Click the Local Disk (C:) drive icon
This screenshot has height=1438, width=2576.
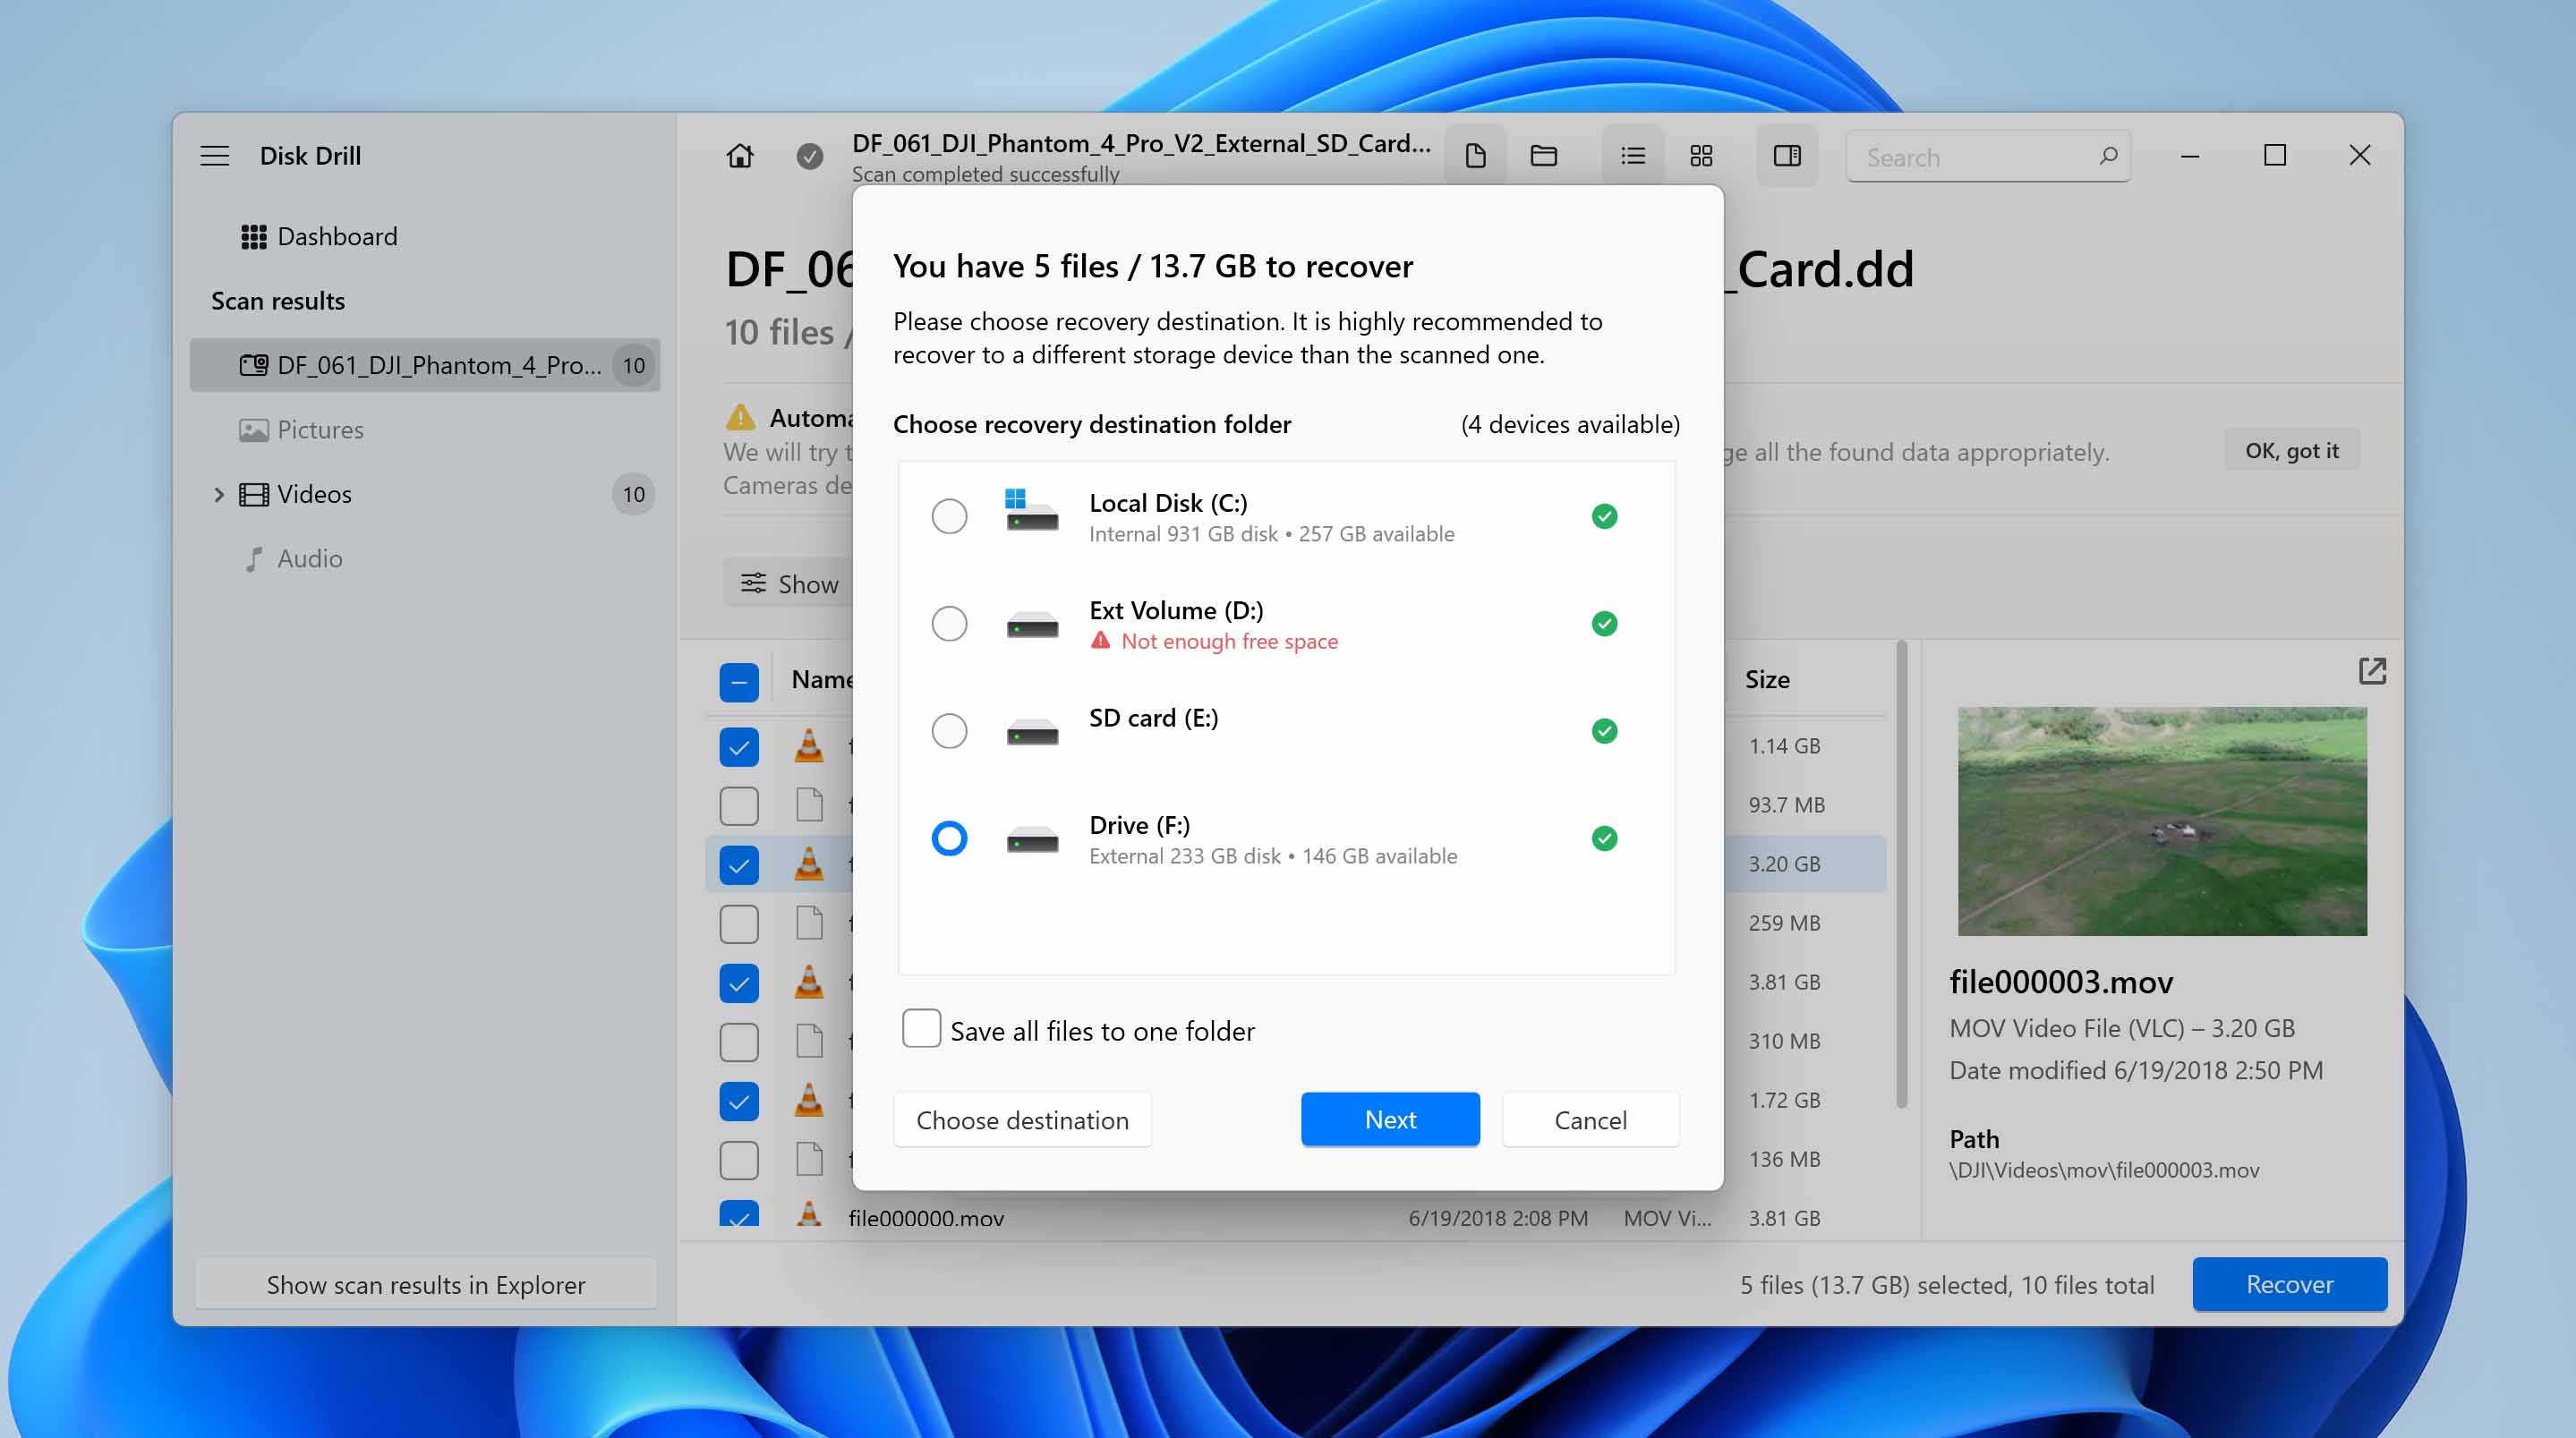click(1031, 511)
